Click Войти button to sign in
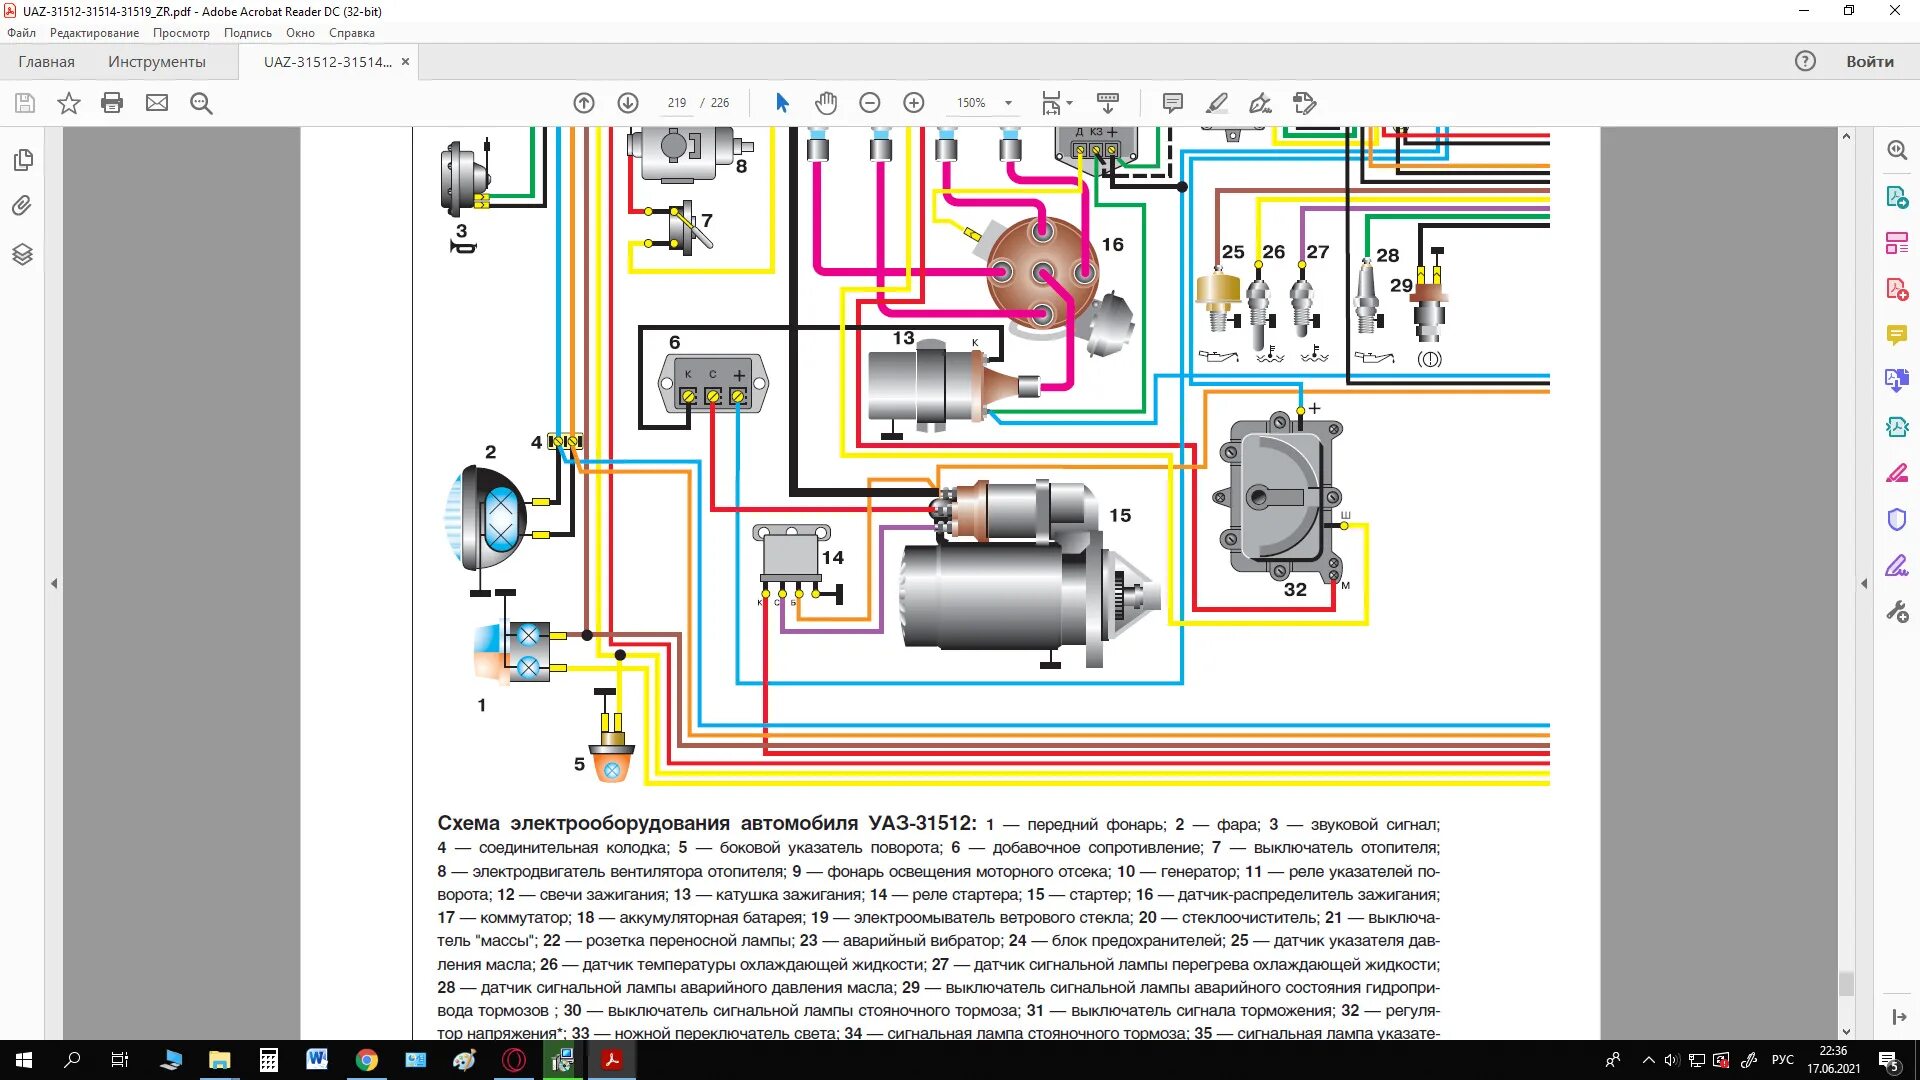Screen dimensions: 1920x1080 [x=1871, y=61]
